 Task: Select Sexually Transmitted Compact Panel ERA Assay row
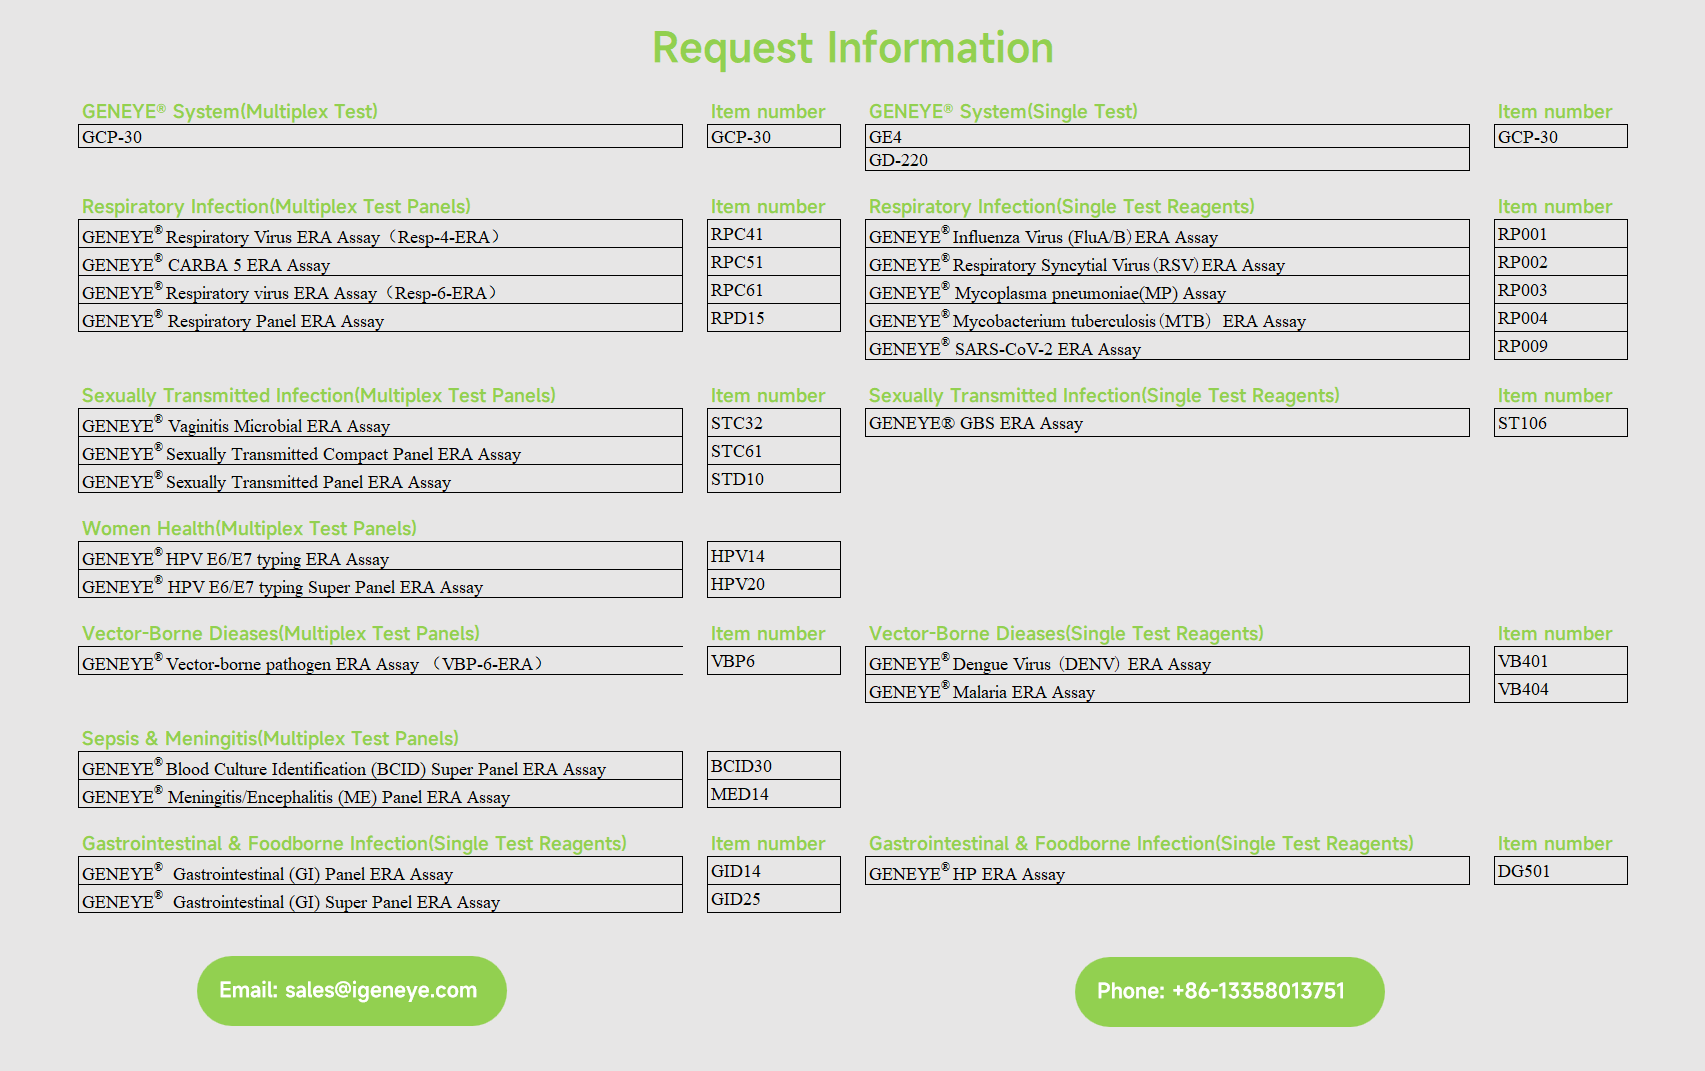pyautogui.click(x=380, y=451)
